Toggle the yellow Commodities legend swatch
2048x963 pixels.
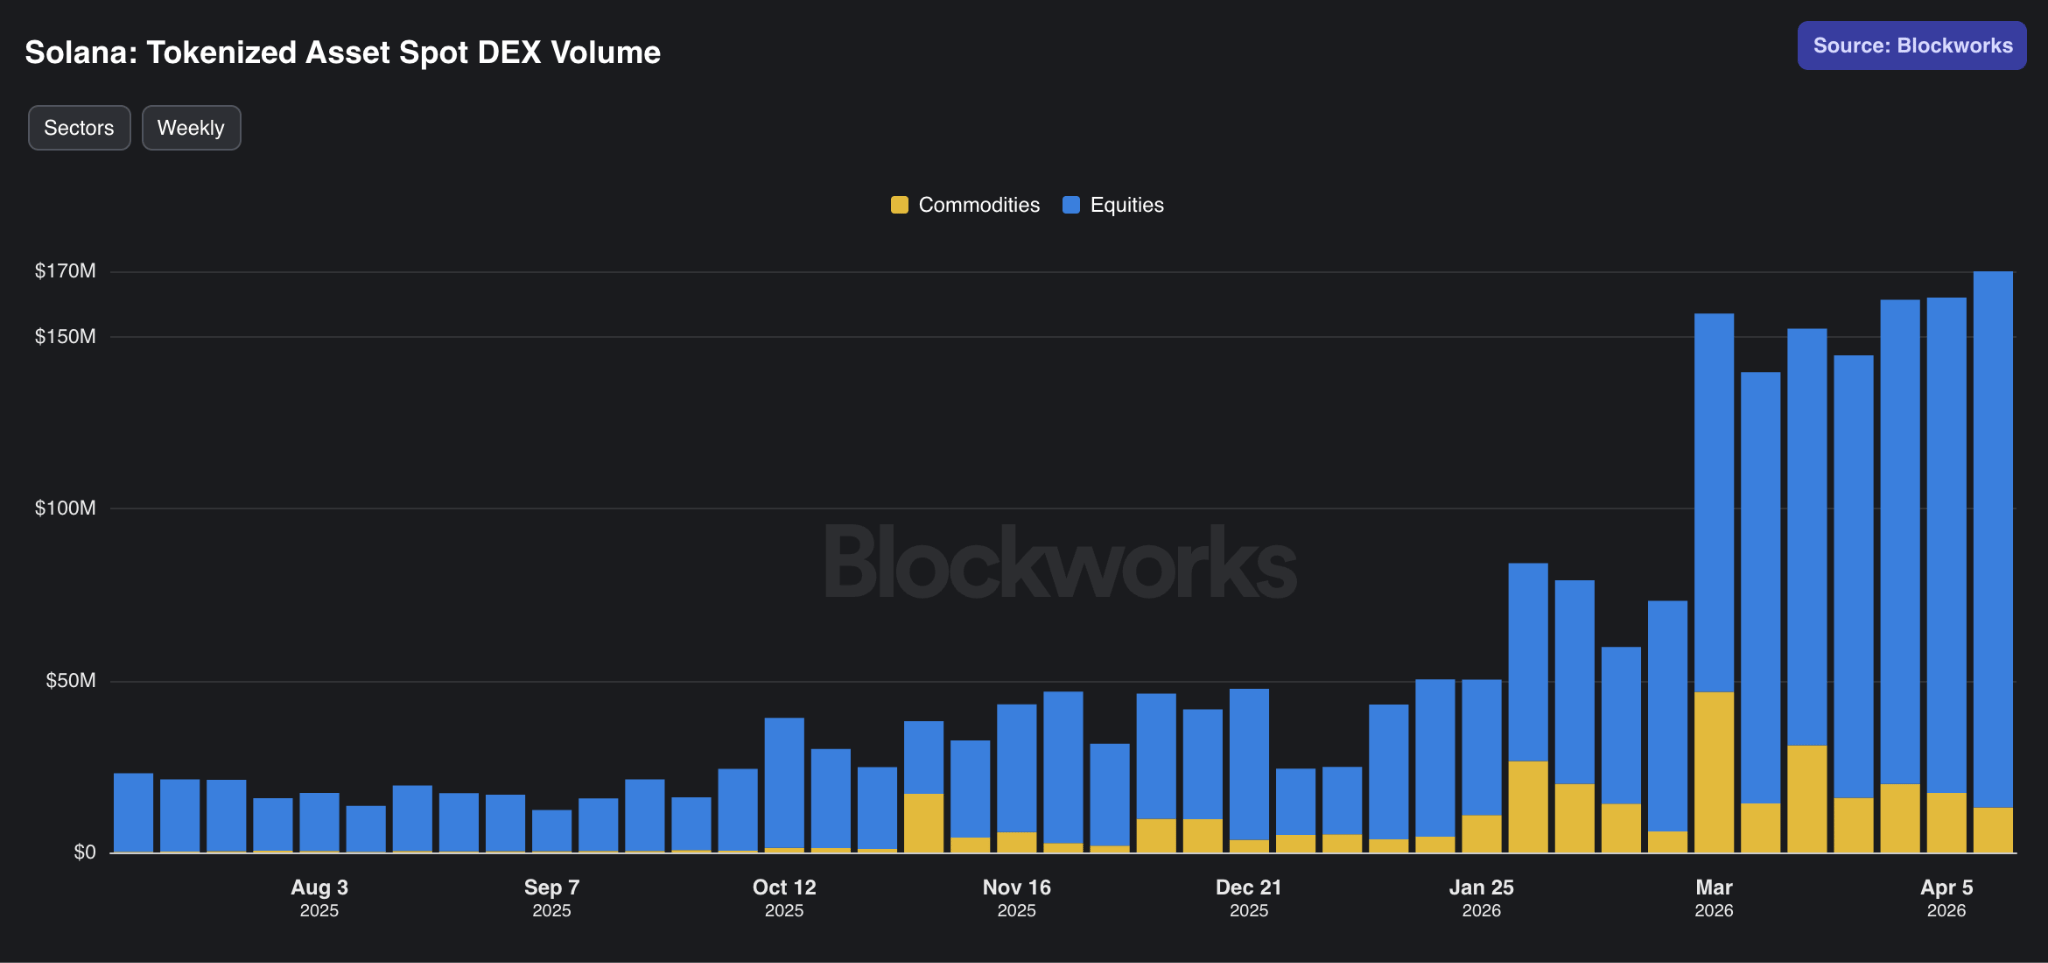tap(900, 205)
